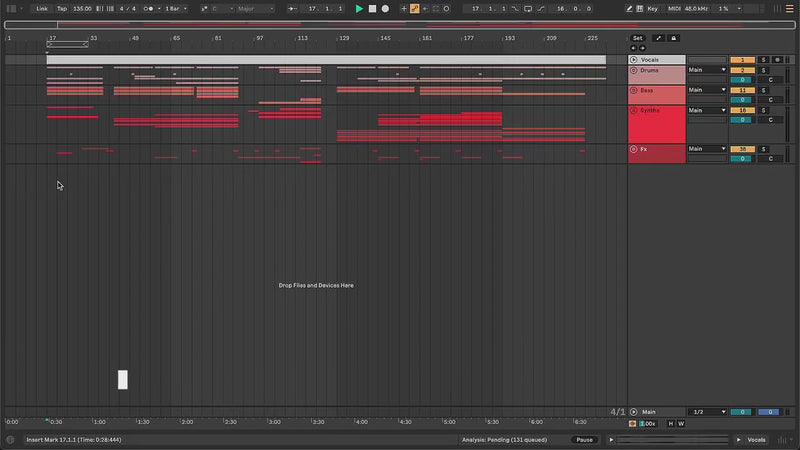Toggle automation mode pencil icon near Set
The image size is (800, 450).
pyautogui.click(x=658, y=38)
